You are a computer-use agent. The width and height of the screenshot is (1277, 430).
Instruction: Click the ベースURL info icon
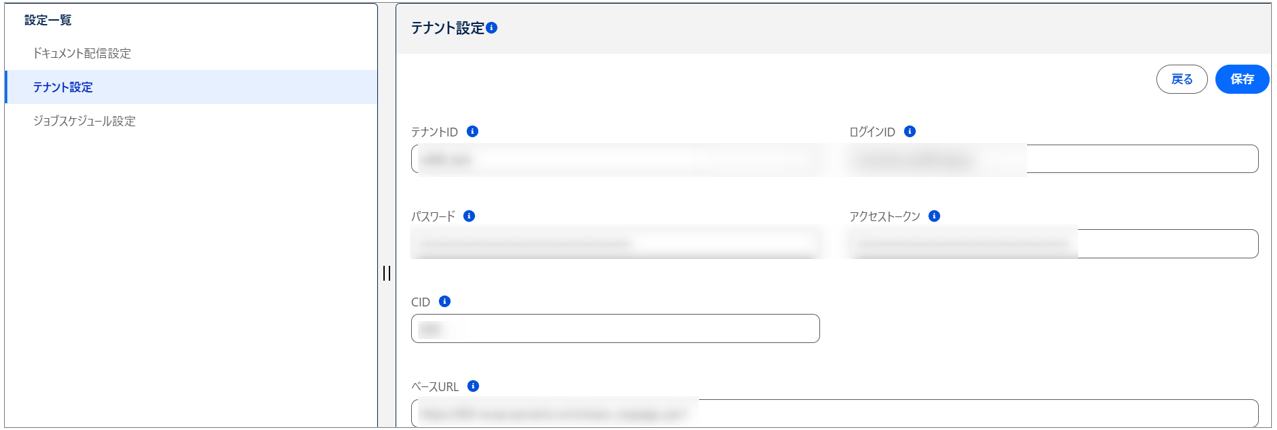[x=473, y=386]
